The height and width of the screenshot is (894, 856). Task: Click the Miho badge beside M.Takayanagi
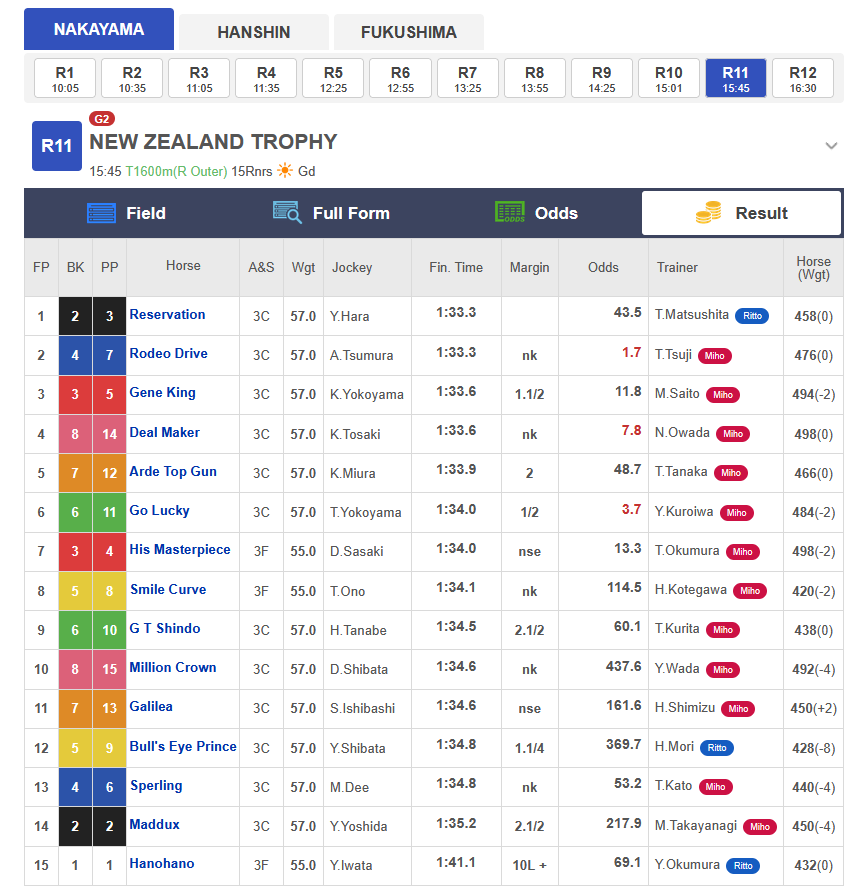tap(760, 827)
